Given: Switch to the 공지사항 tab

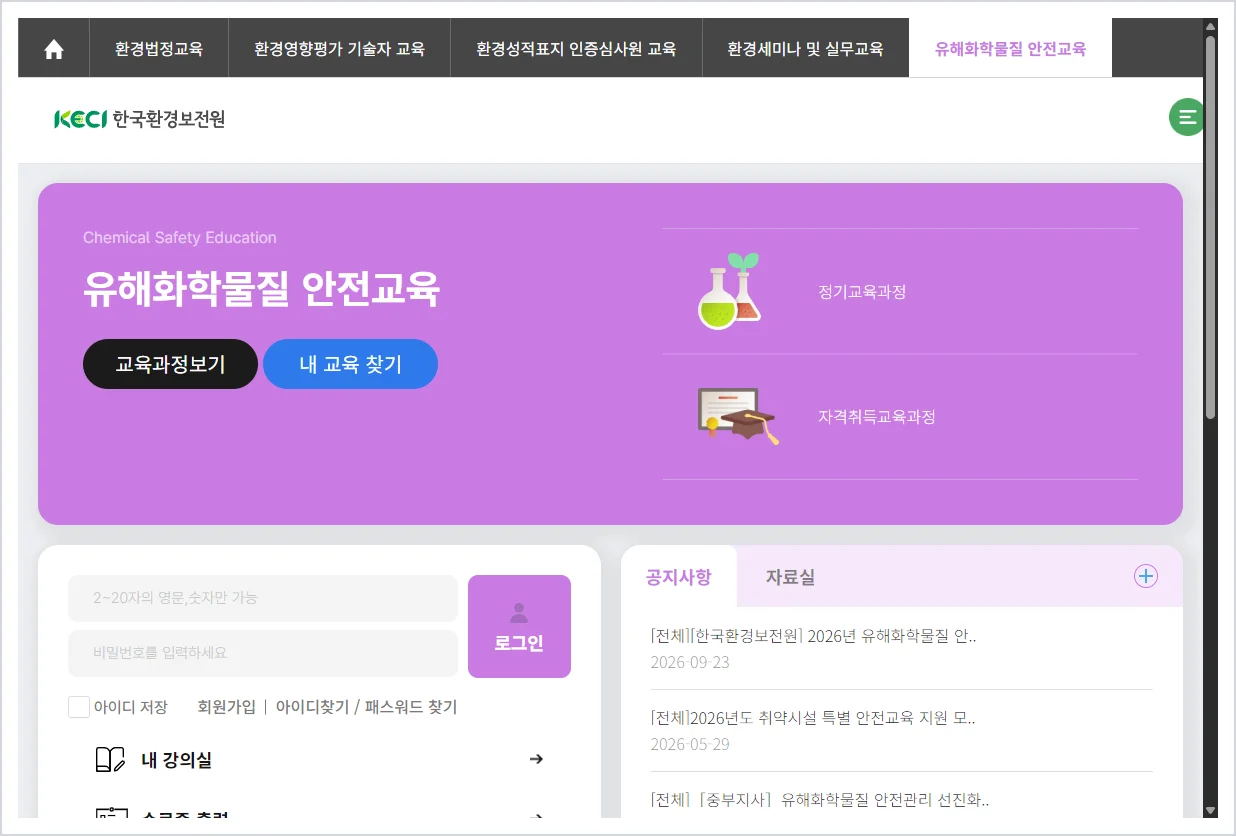Looking at the screenshot, I should pyautogui.click(x=679, y=577).
